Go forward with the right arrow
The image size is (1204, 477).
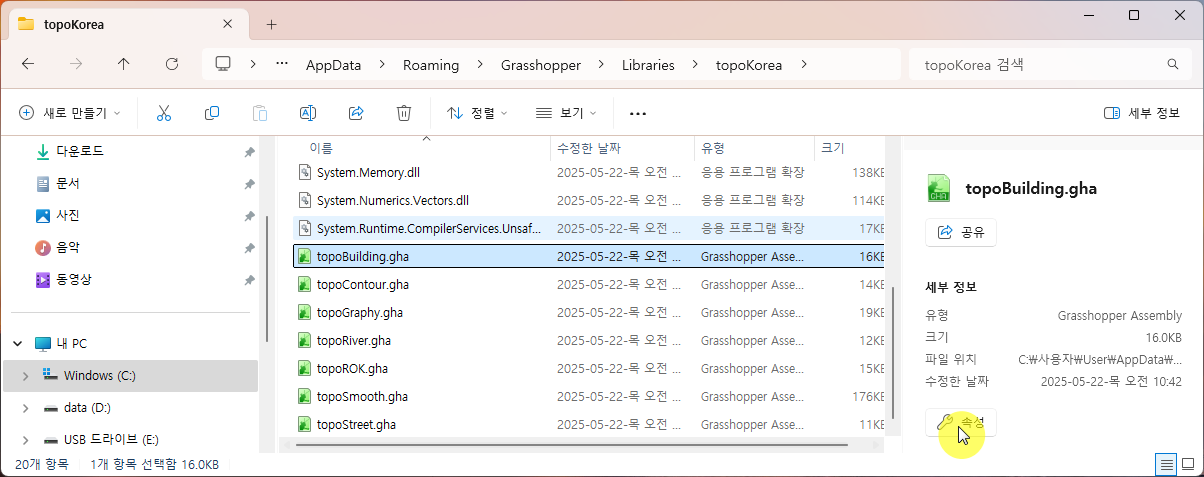pyautogui.click(x=76, y=64)
